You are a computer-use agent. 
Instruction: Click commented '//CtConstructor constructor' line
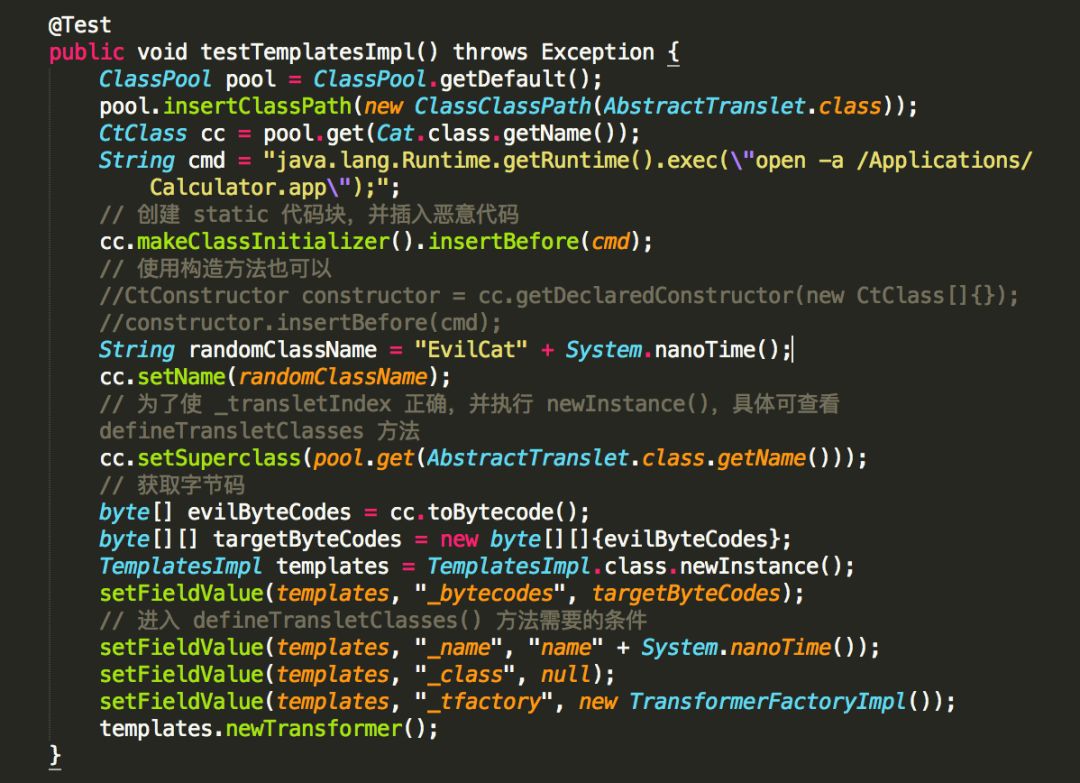[559, 295]
